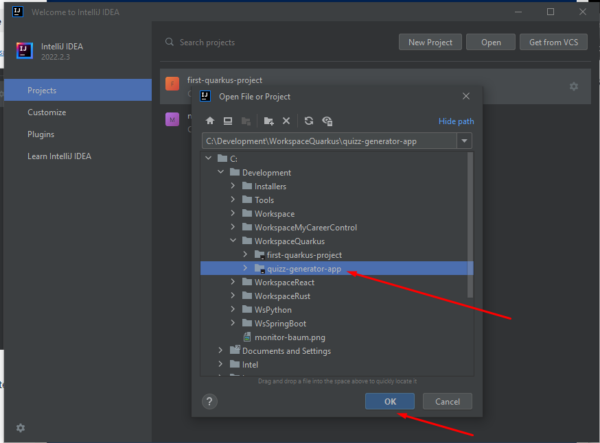Select the WorkspaceReact folder label
The width and height of the screenshot is (600, 443).
click(284, 282)
